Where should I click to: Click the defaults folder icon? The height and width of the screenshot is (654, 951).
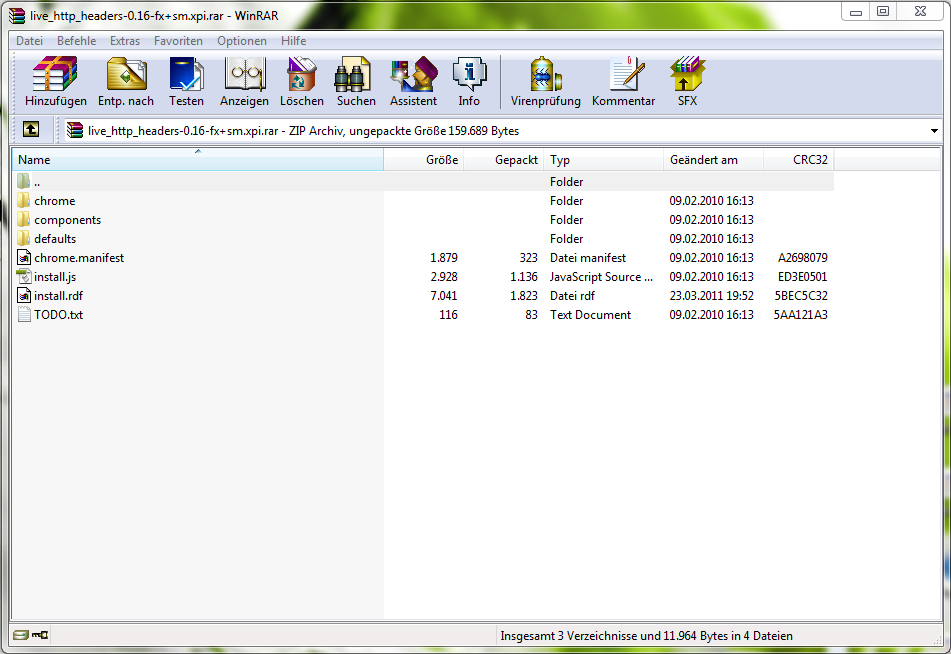click(24, 238)
